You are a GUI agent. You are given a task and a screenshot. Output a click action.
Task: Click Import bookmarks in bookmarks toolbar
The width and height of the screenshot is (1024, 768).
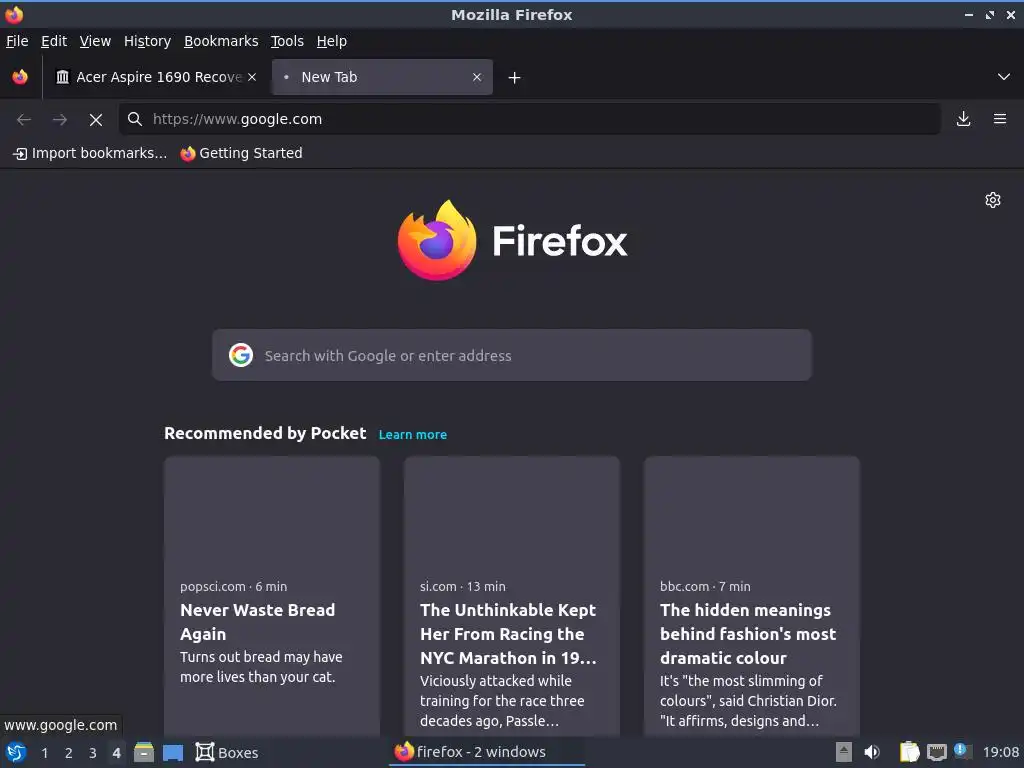[x=90, y=153]
